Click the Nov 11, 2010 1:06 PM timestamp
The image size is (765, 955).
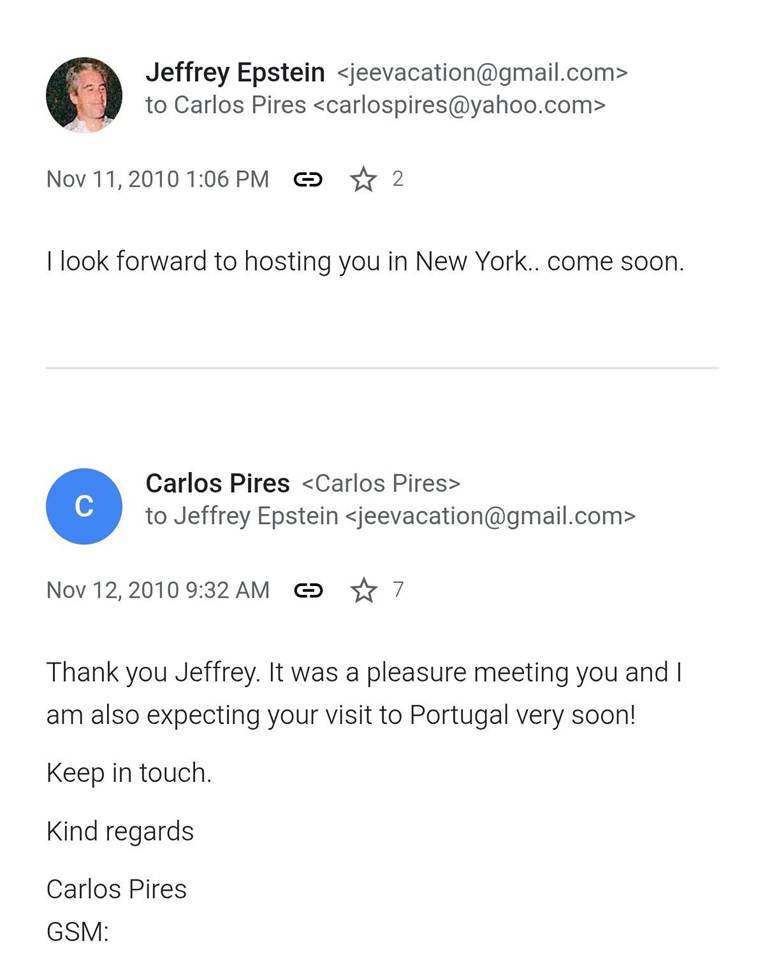coord(157,180)
